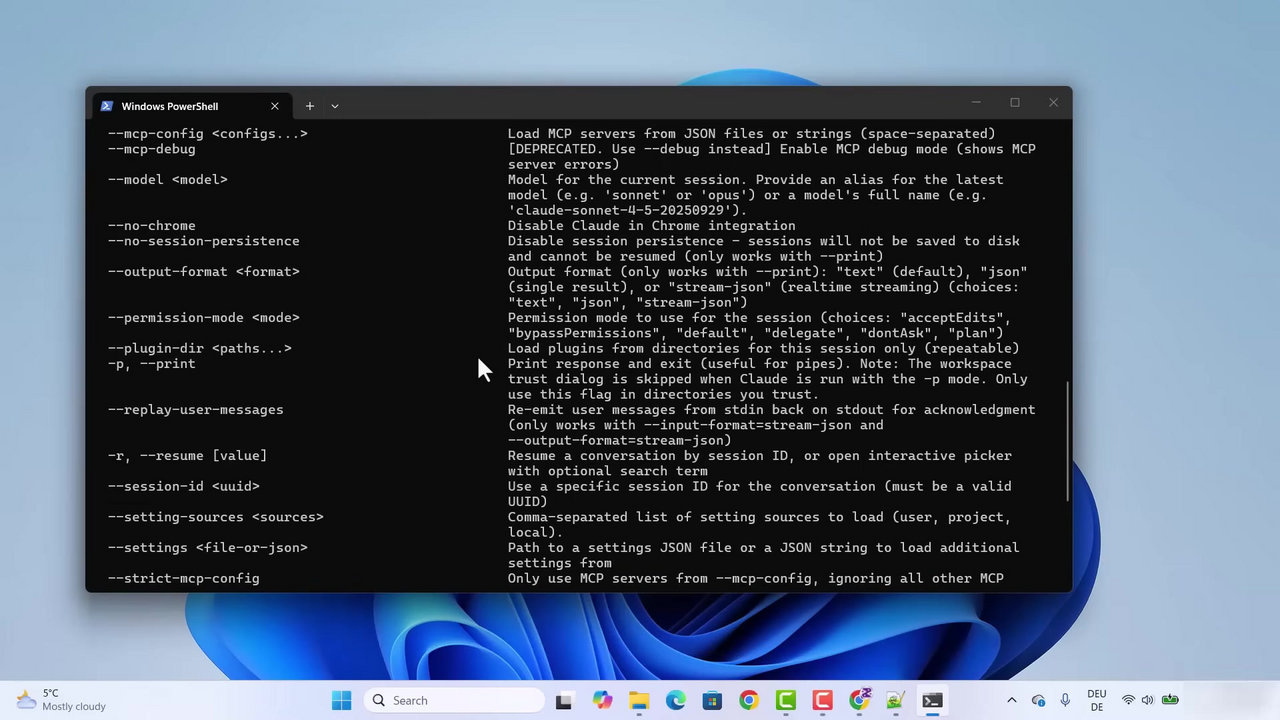
Task: Click the '--setting-sources <sources>' option text
Action: point(216,517)
